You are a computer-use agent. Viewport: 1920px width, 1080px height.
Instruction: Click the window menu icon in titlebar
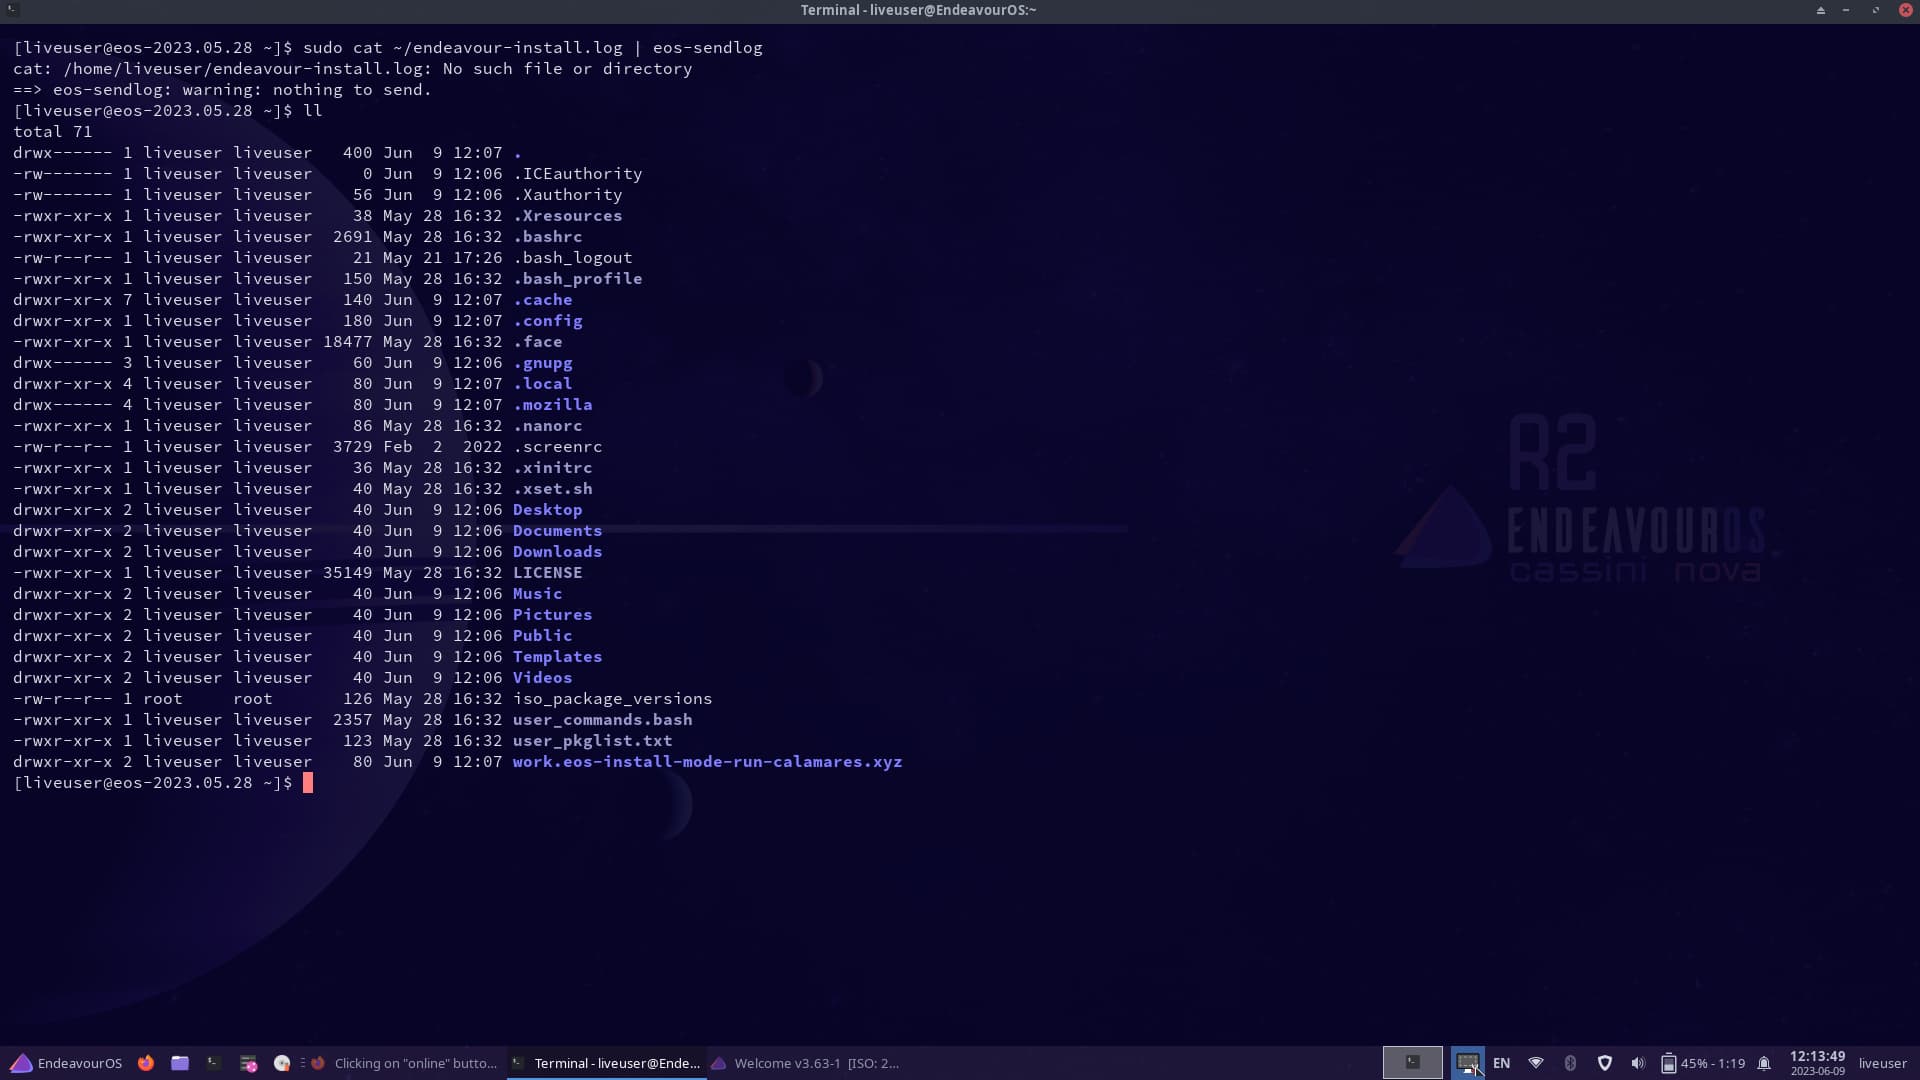pos(12,10)
